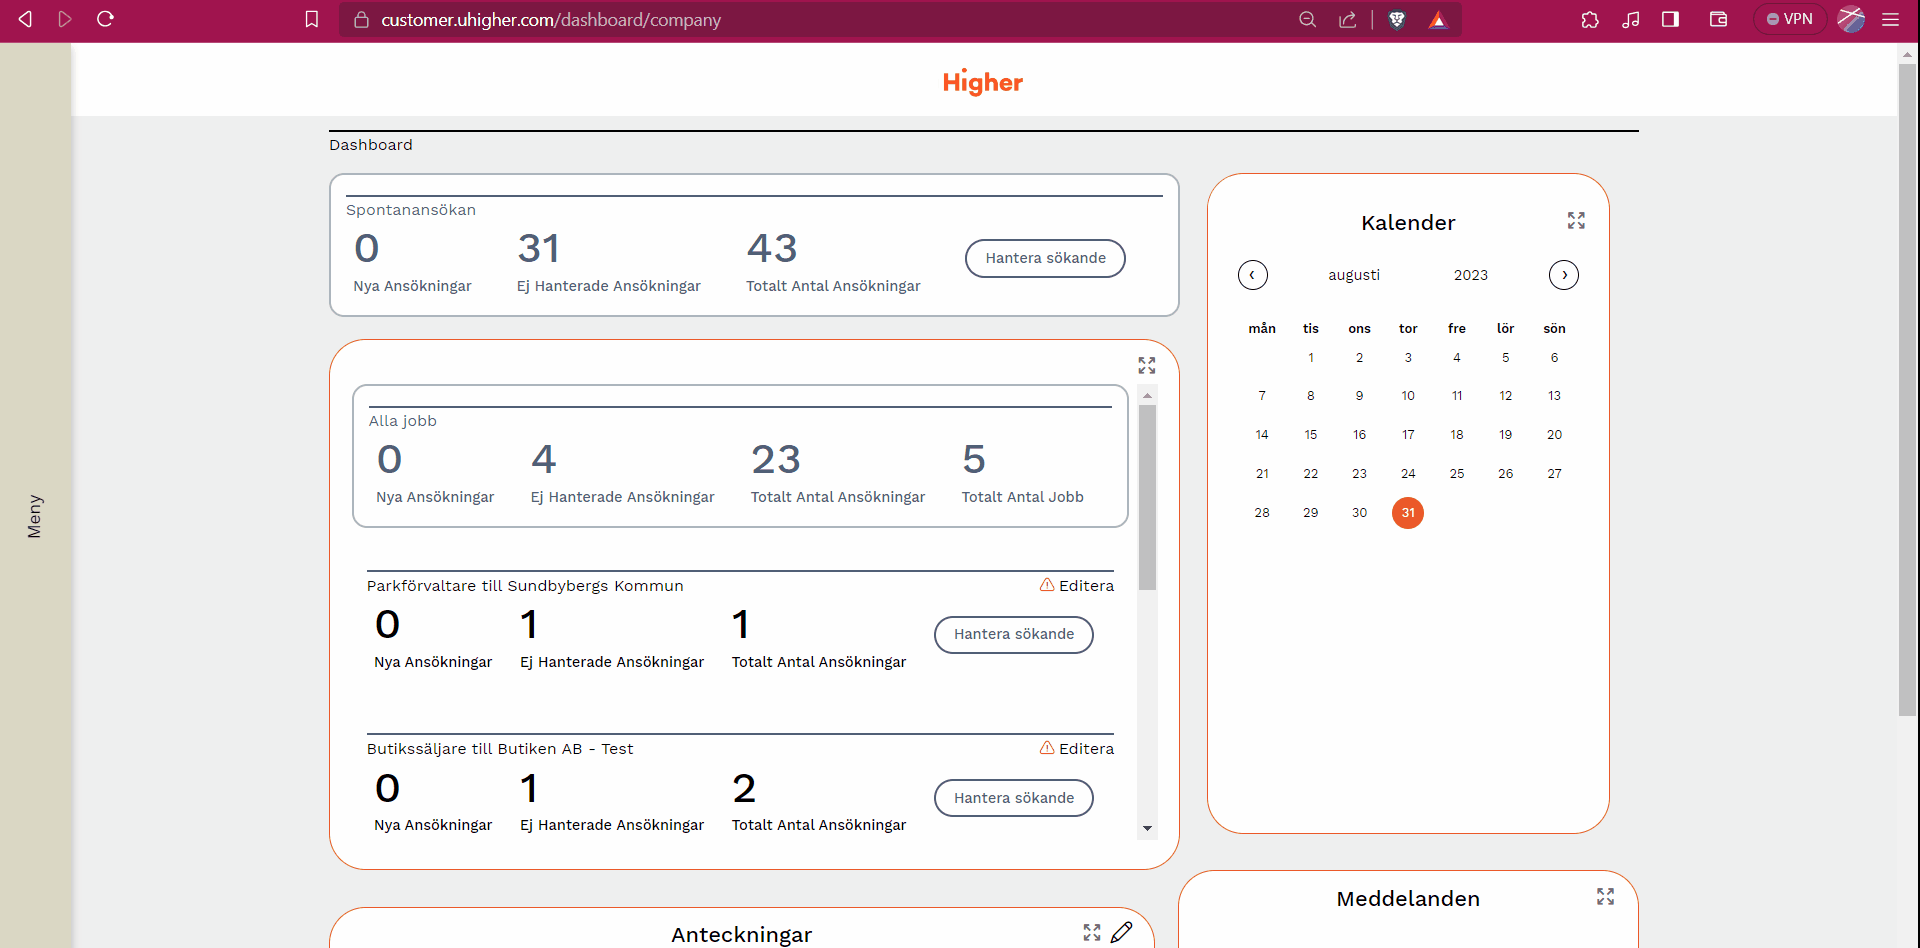Viewport: 1920px width, 948px height.
Task: Open Brave Shields icon in address bar
Action: click(1397, 20)
